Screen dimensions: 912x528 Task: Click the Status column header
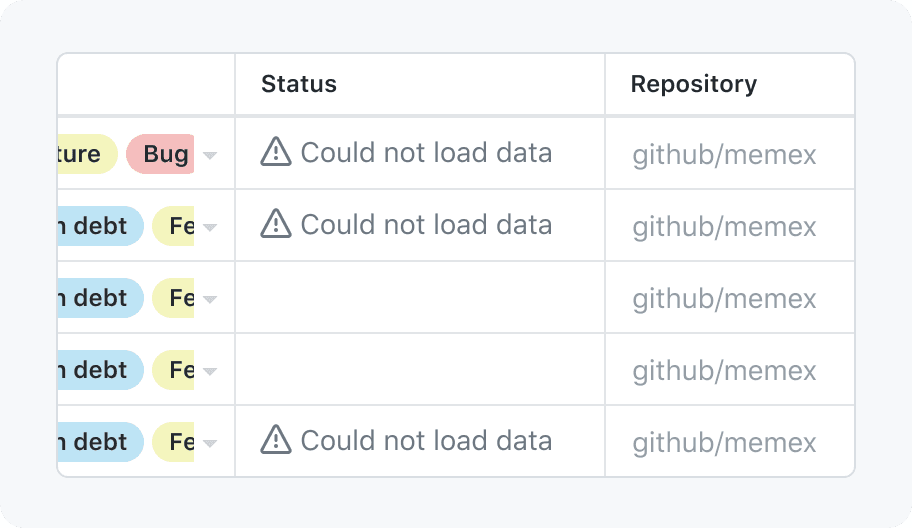(299, 84)
